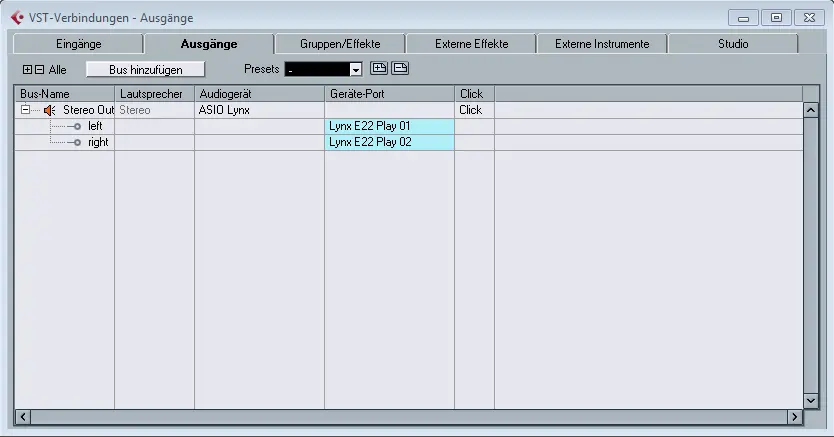Collapse the Stereo Out bus tree
This screenshot has width=834, height=437.
[x=26, y=110]
